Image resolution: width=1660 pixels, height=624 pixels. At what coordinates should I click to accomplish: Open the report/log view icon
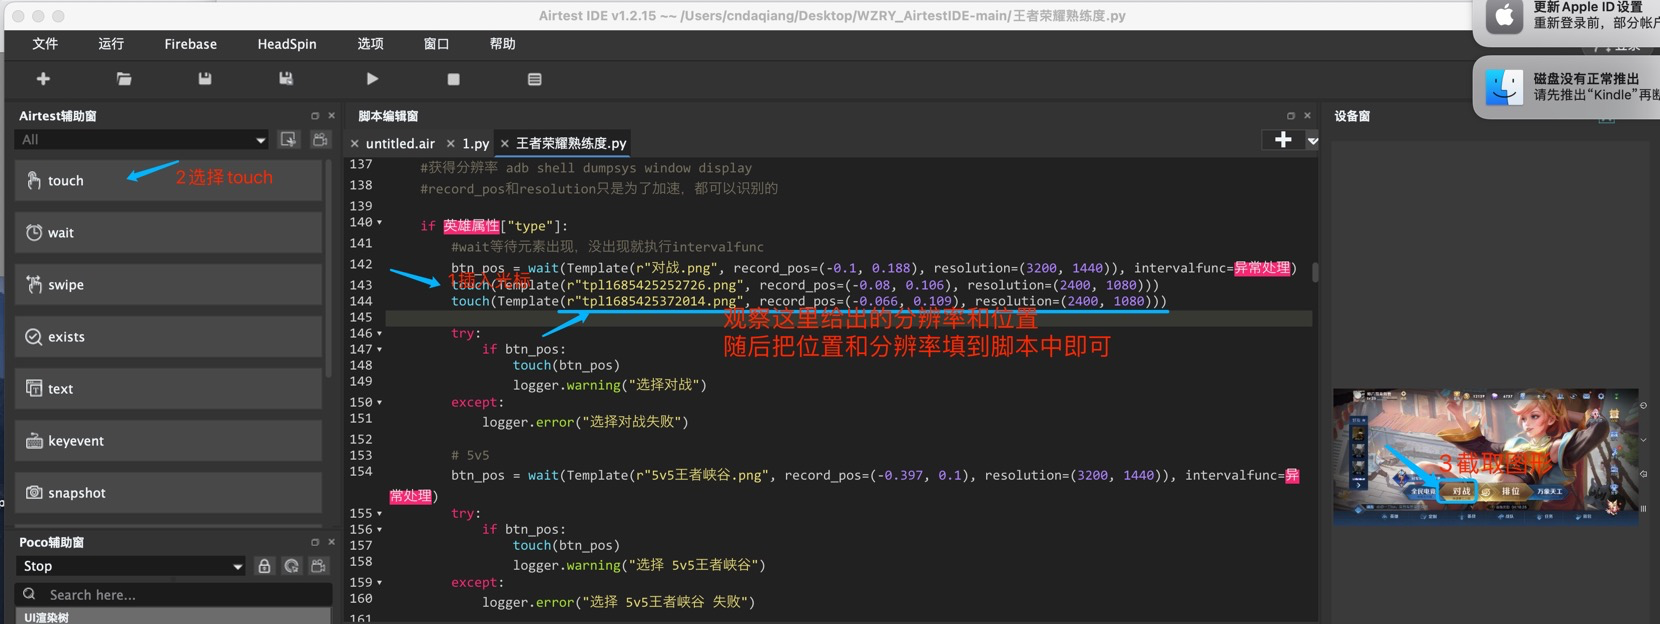[x=535, y=79]
